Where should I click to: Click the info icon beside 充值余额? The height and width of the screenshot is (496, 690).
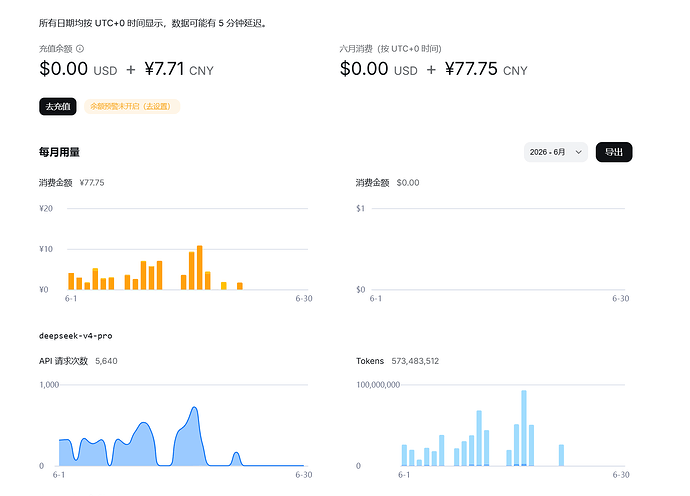tap(80, 49)
